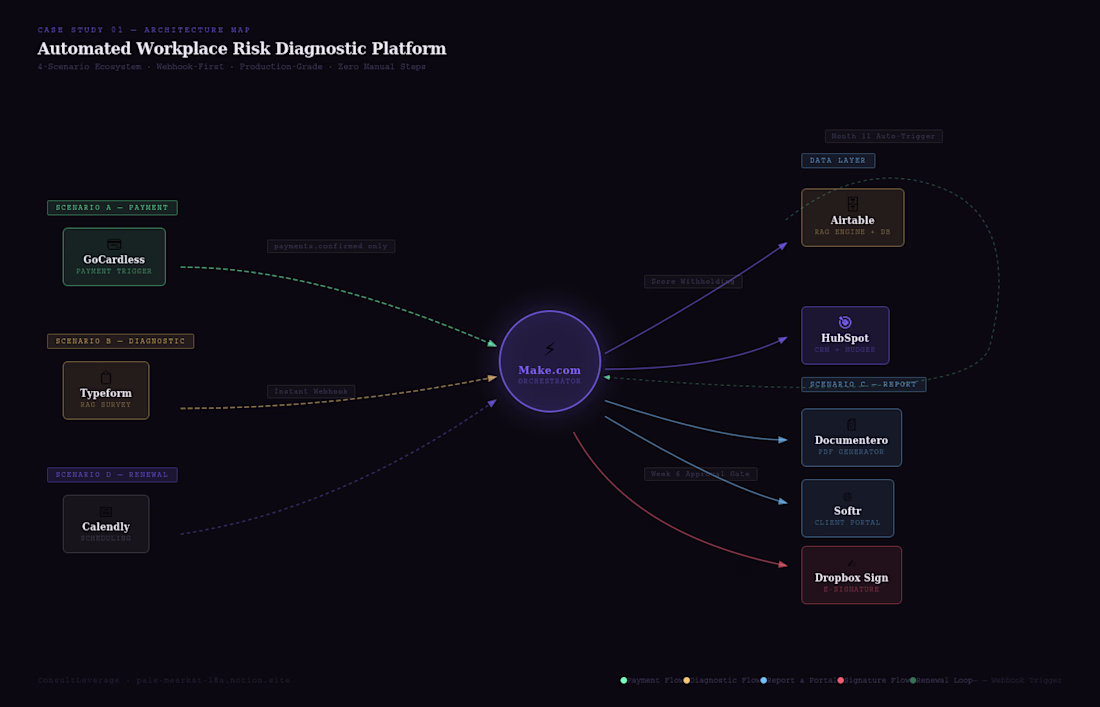
Task: Click the pen icon on the Dropbox Sign card
Action: (x=851, y=563)
